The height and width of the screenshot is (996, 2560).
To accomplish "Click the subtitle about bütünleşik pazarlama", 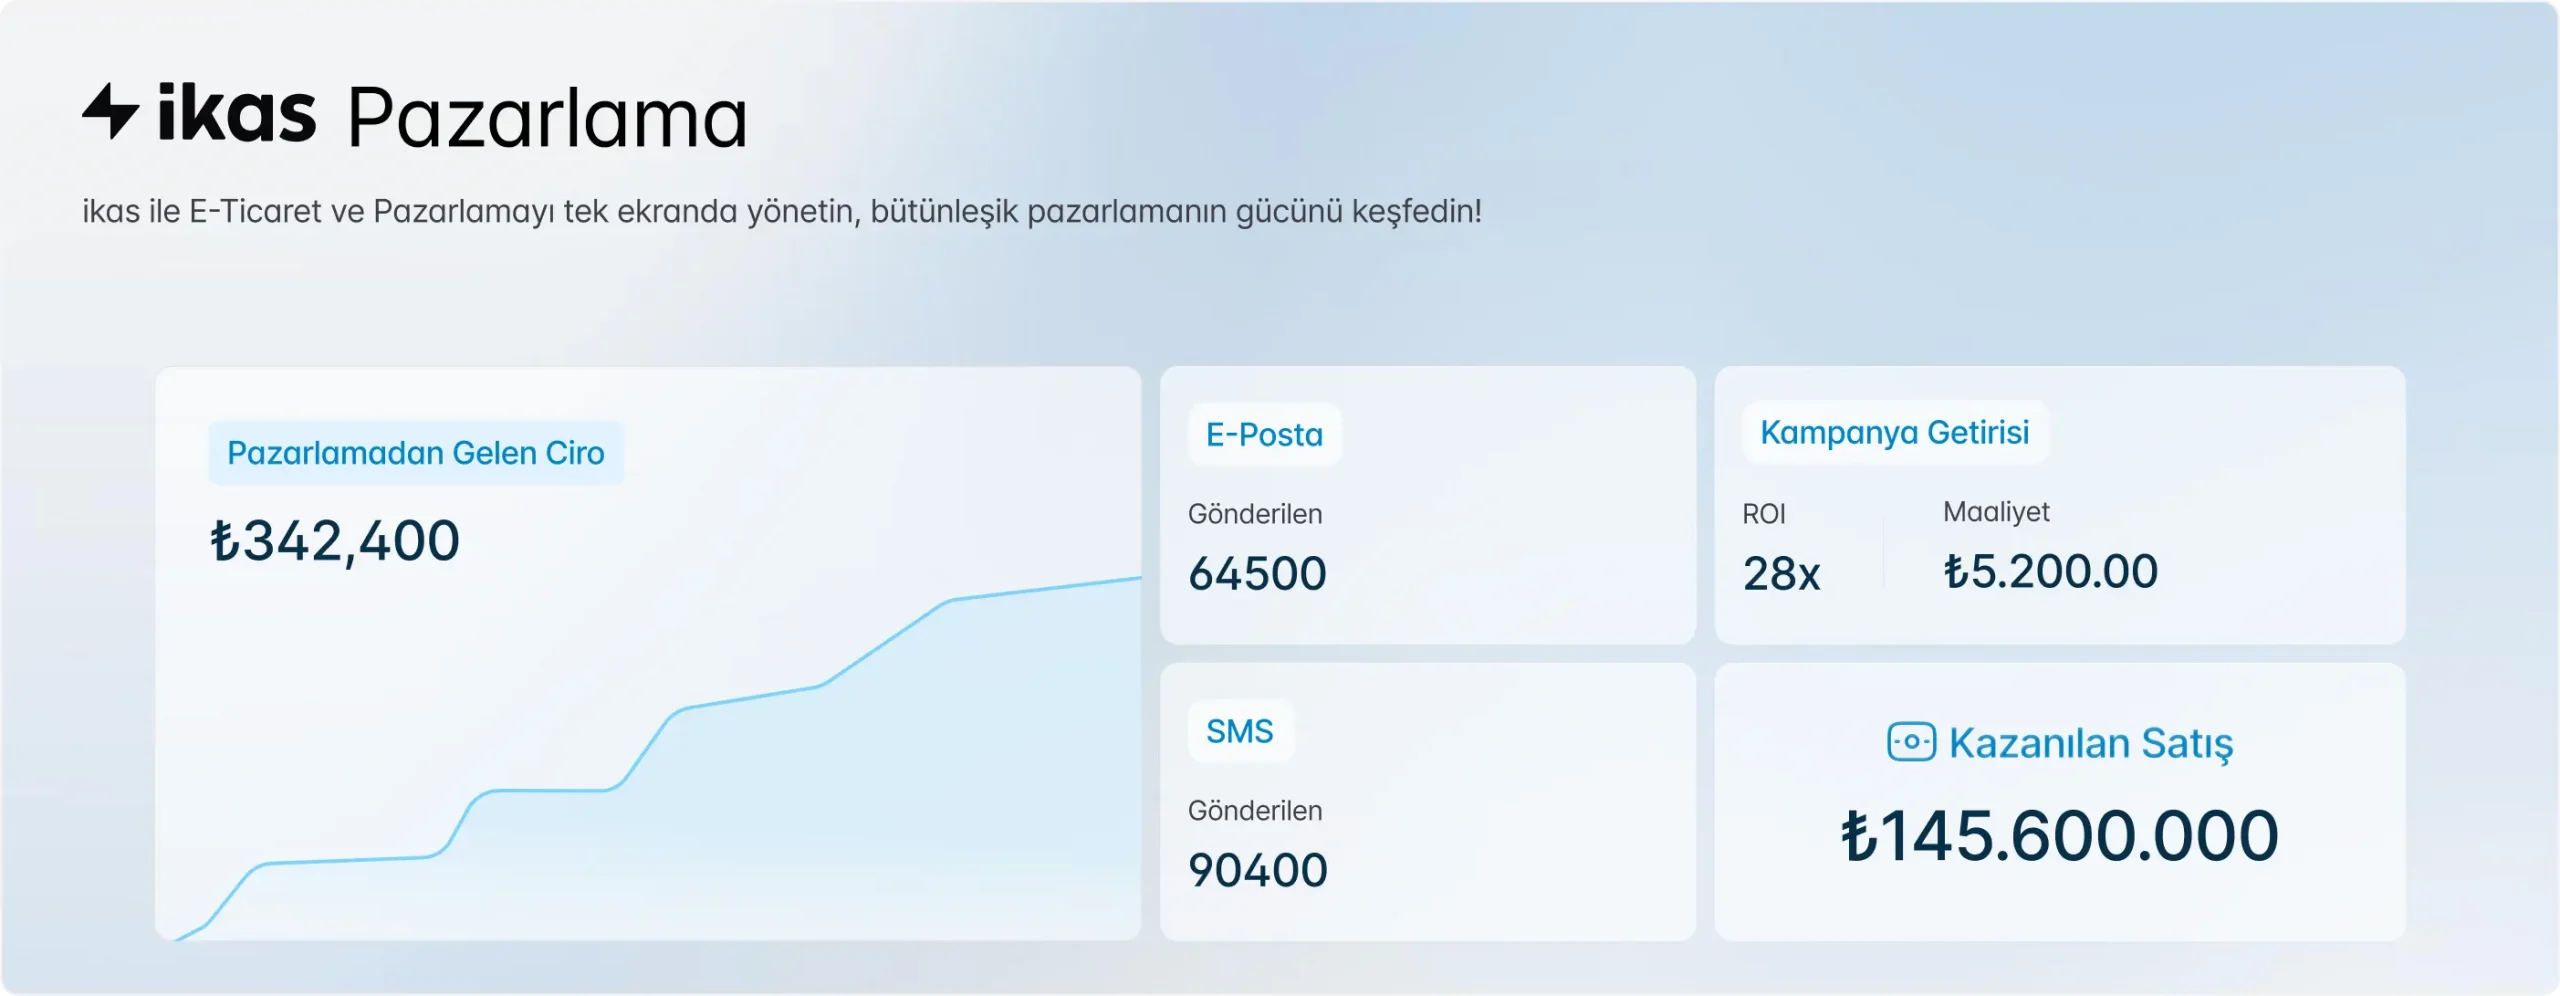I will click(x=781, y=211).
